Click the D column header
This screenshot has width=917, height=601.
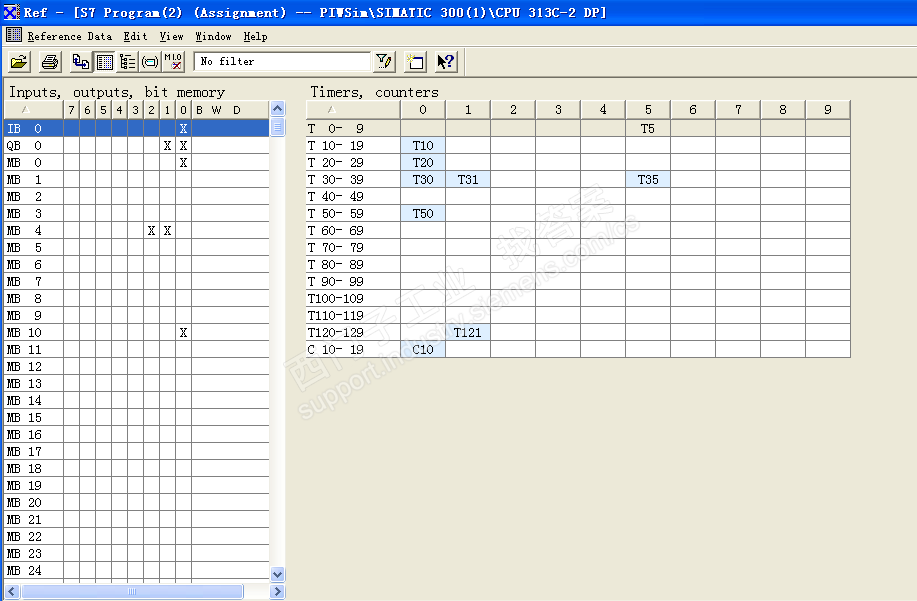click(x=237, y=110)
